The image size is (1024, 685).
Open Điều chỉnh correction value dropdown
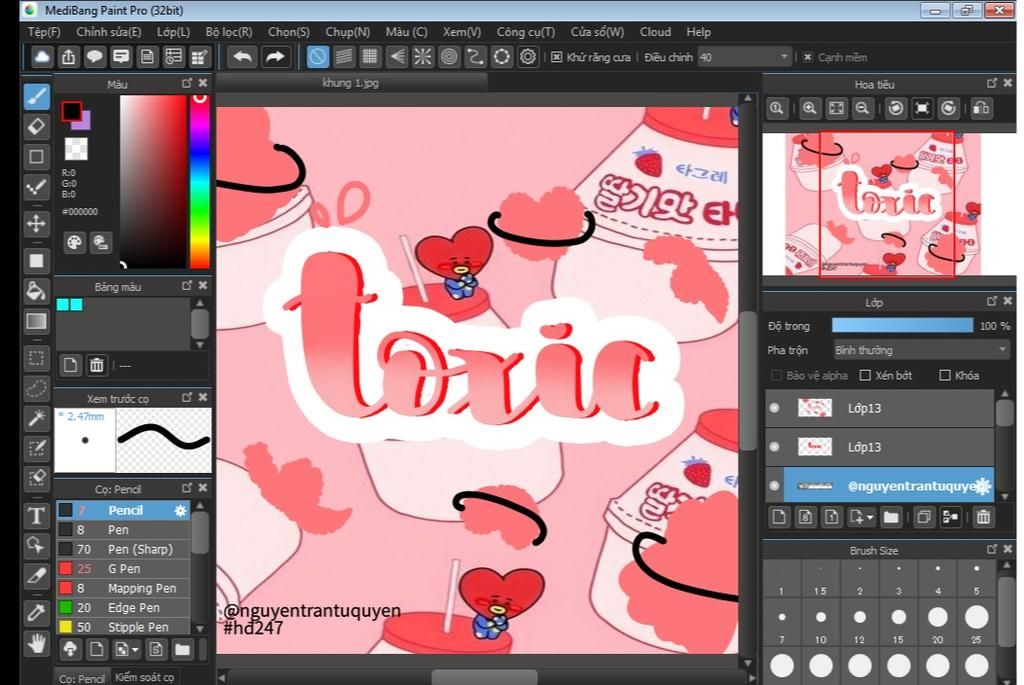(744, 57)
